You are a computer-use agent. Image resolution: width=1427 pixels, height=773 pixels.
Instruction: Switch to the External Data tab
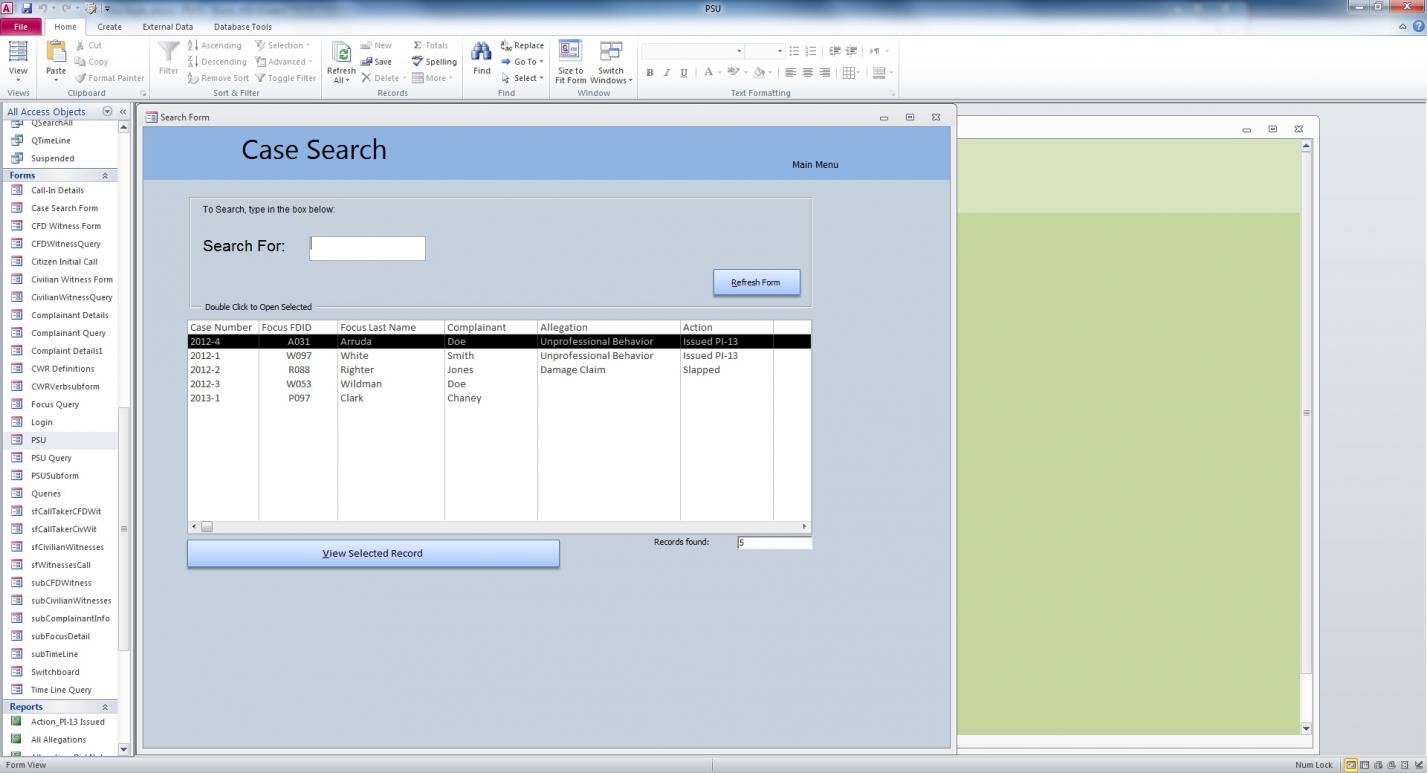pyautogui.click(x=168, y=27)
